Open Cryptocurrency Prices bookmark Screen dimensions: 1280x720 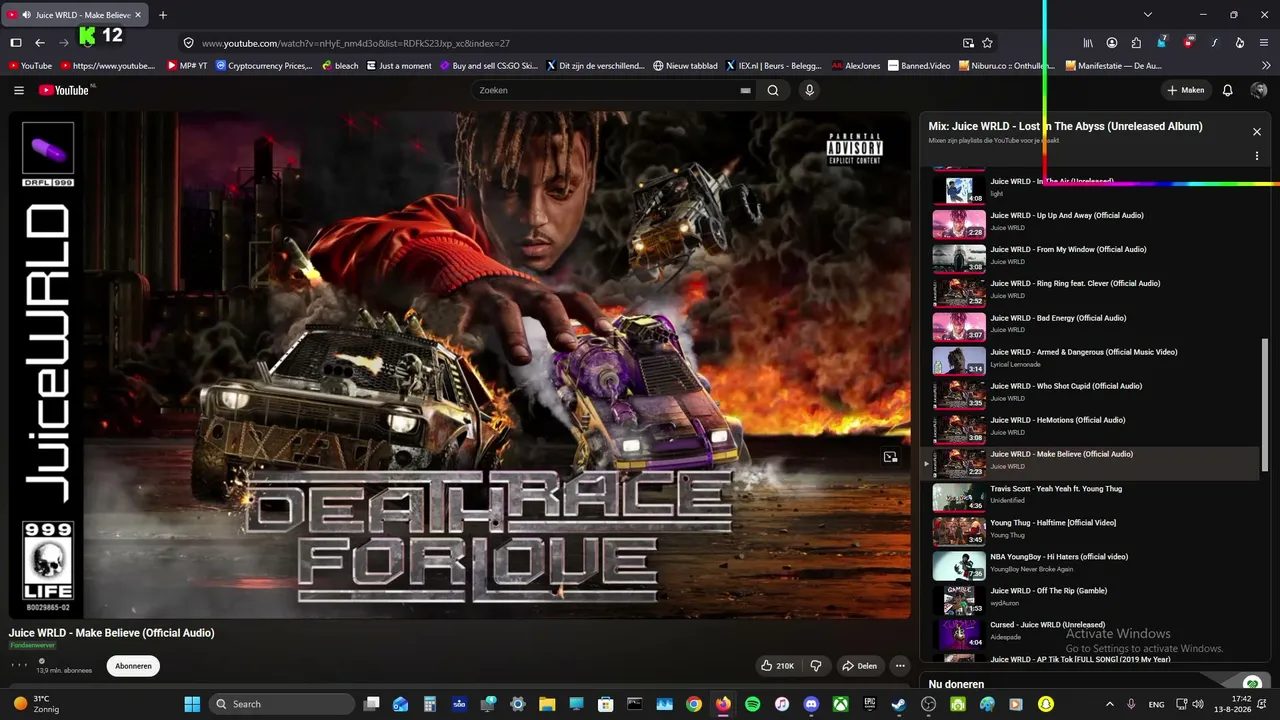[x=264, y=66]
